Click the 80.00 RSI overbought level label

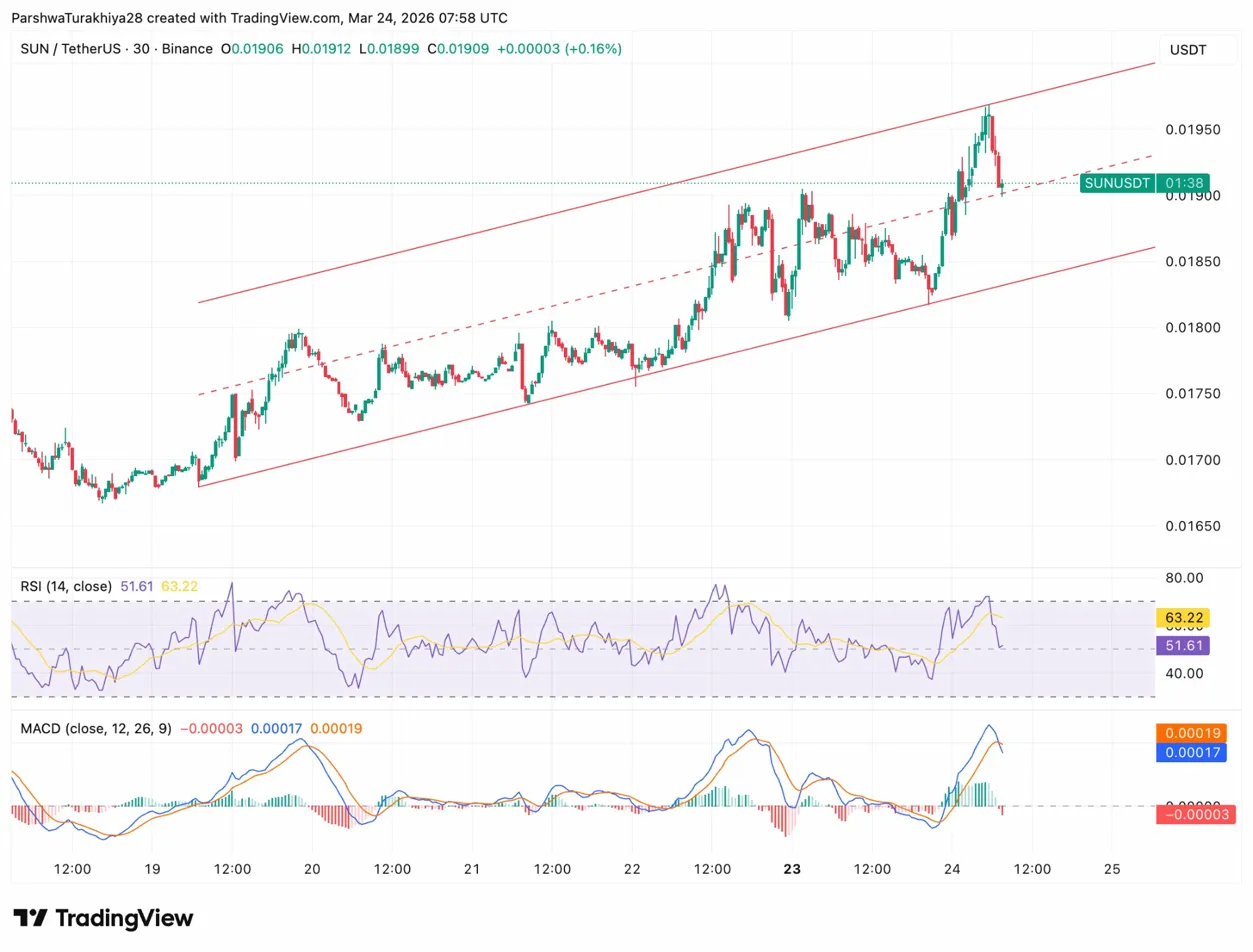pos(1184,578)
